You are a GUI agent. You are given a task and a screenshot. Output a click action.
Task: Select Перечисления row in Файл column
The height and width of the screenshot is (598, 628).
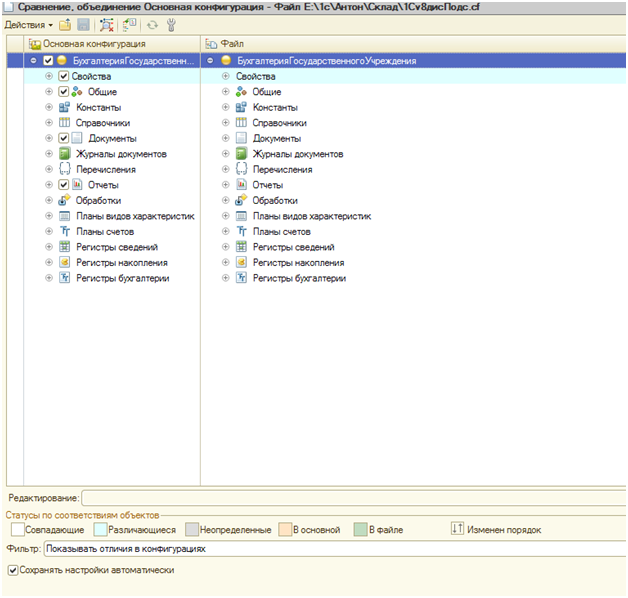(x=413, y=169)
